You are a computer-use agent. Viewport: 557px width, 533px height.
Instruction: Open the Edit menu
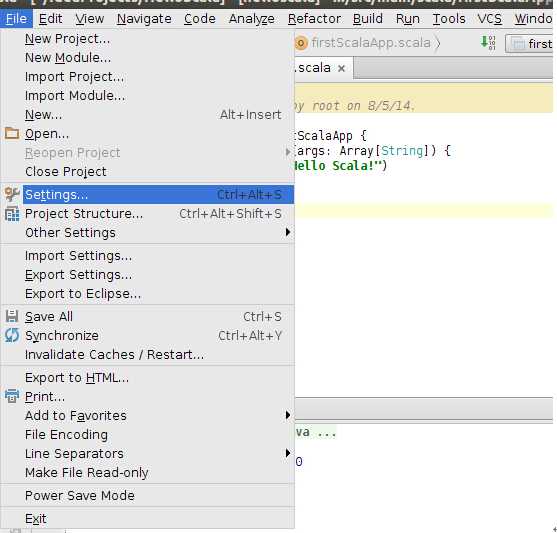(50, 18)
